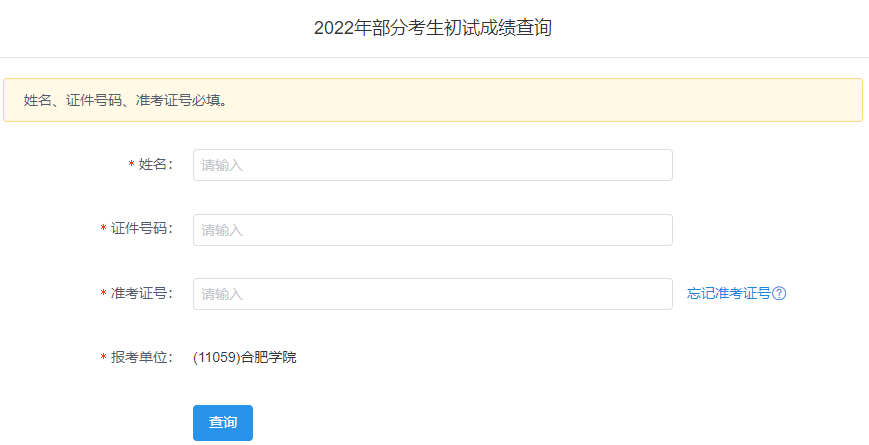Image resolution: width=869 pixels, height=445 pixels.
Task: Select the 准考证号 input field
Action: click(432, 294)
